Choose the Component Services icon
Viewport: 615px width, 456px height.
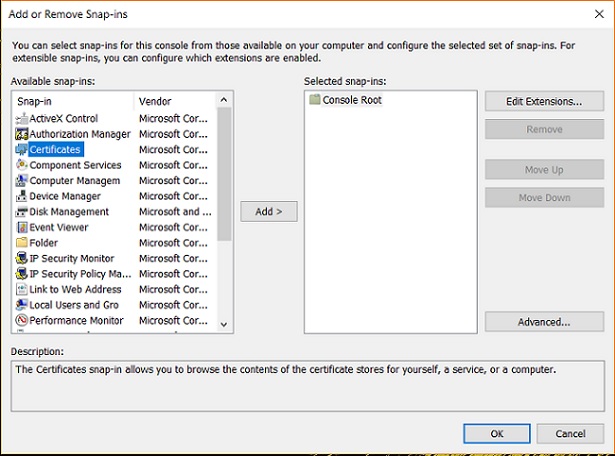click(22, 165)
